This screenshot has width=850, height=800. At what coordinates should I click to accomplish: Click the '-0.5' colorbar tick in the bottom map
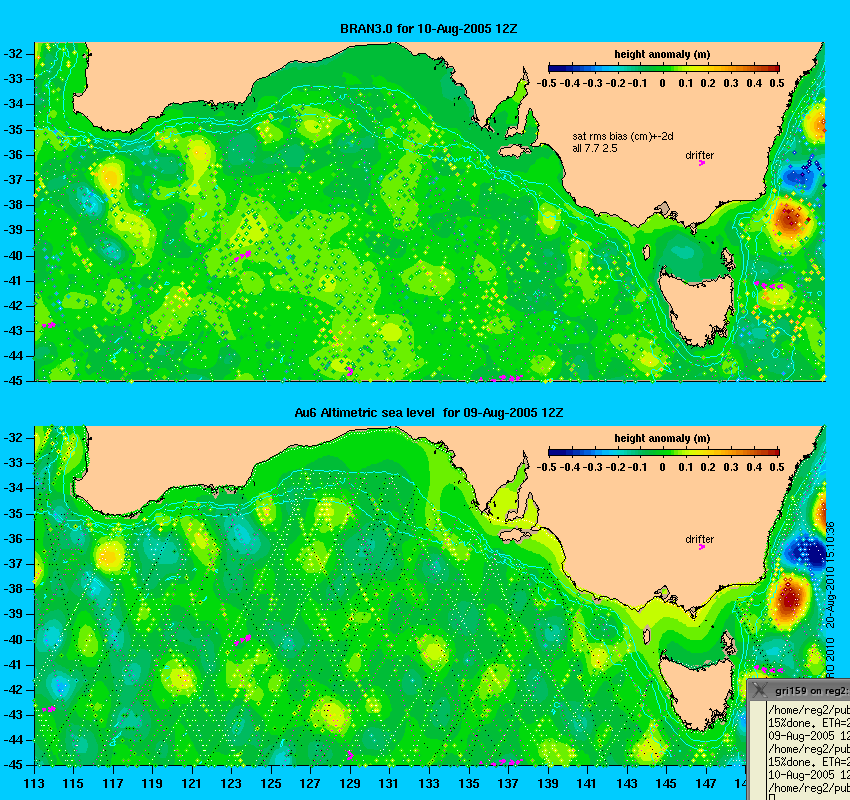(x=546, y=467)
